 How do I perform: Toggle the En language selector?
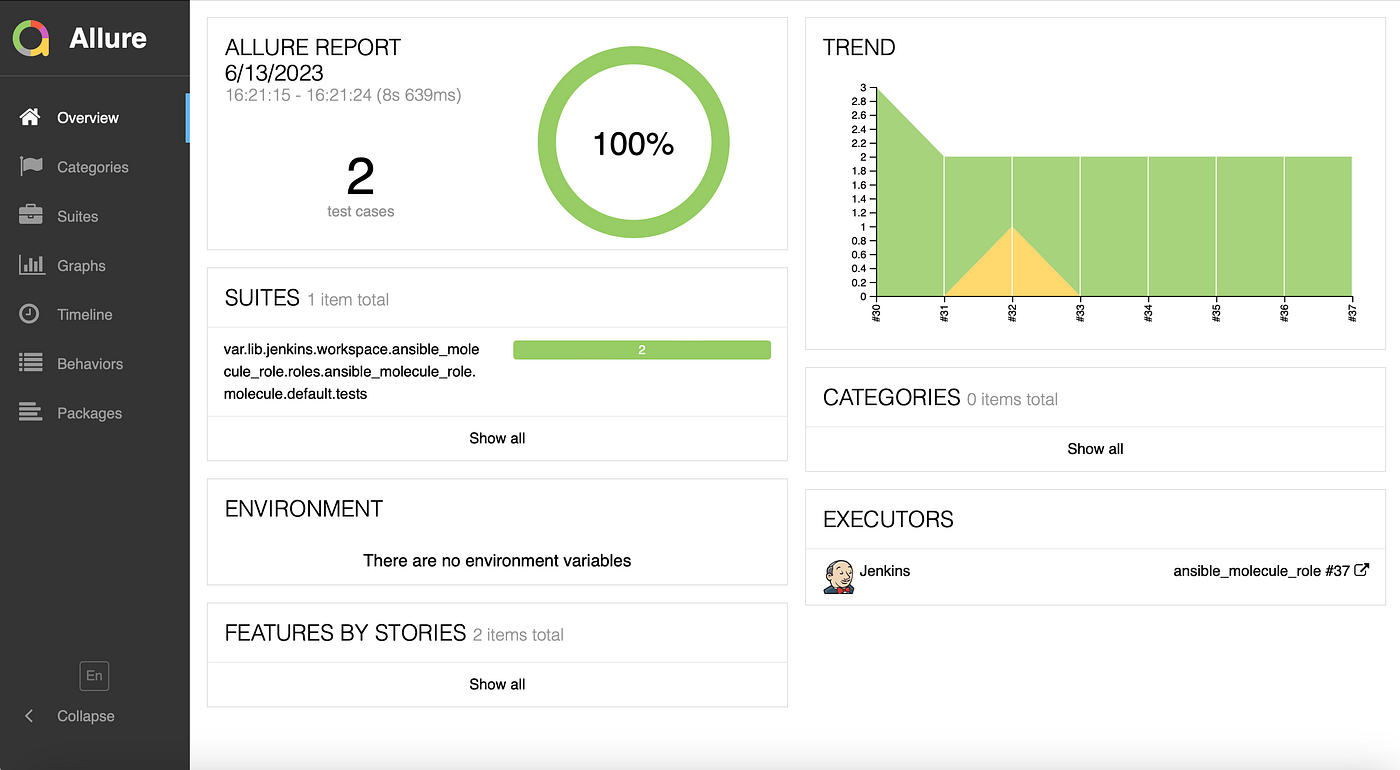(93, 676)
